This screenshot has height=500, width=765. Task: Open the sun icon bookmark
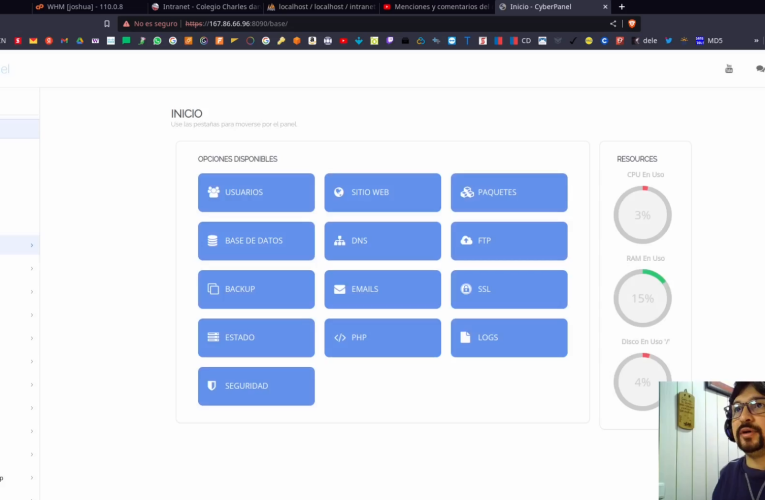pos(684,40)
